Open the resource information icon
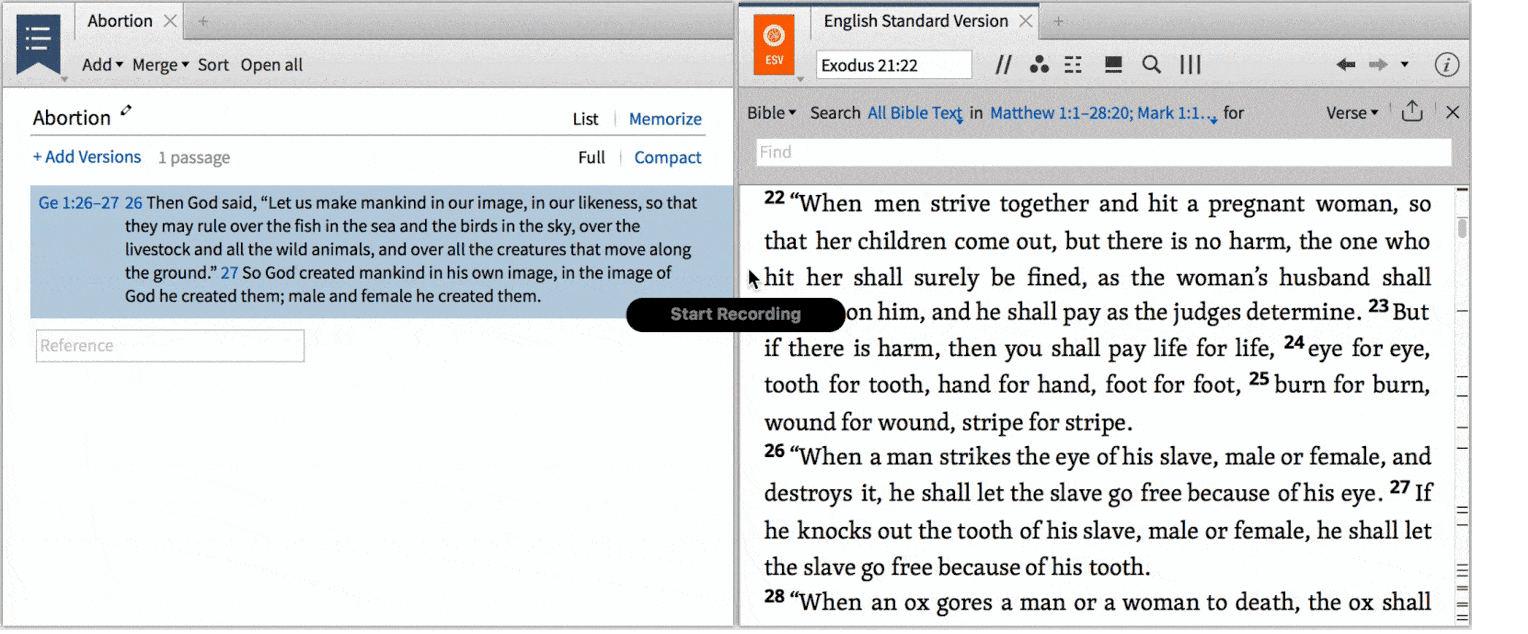 1446,65
